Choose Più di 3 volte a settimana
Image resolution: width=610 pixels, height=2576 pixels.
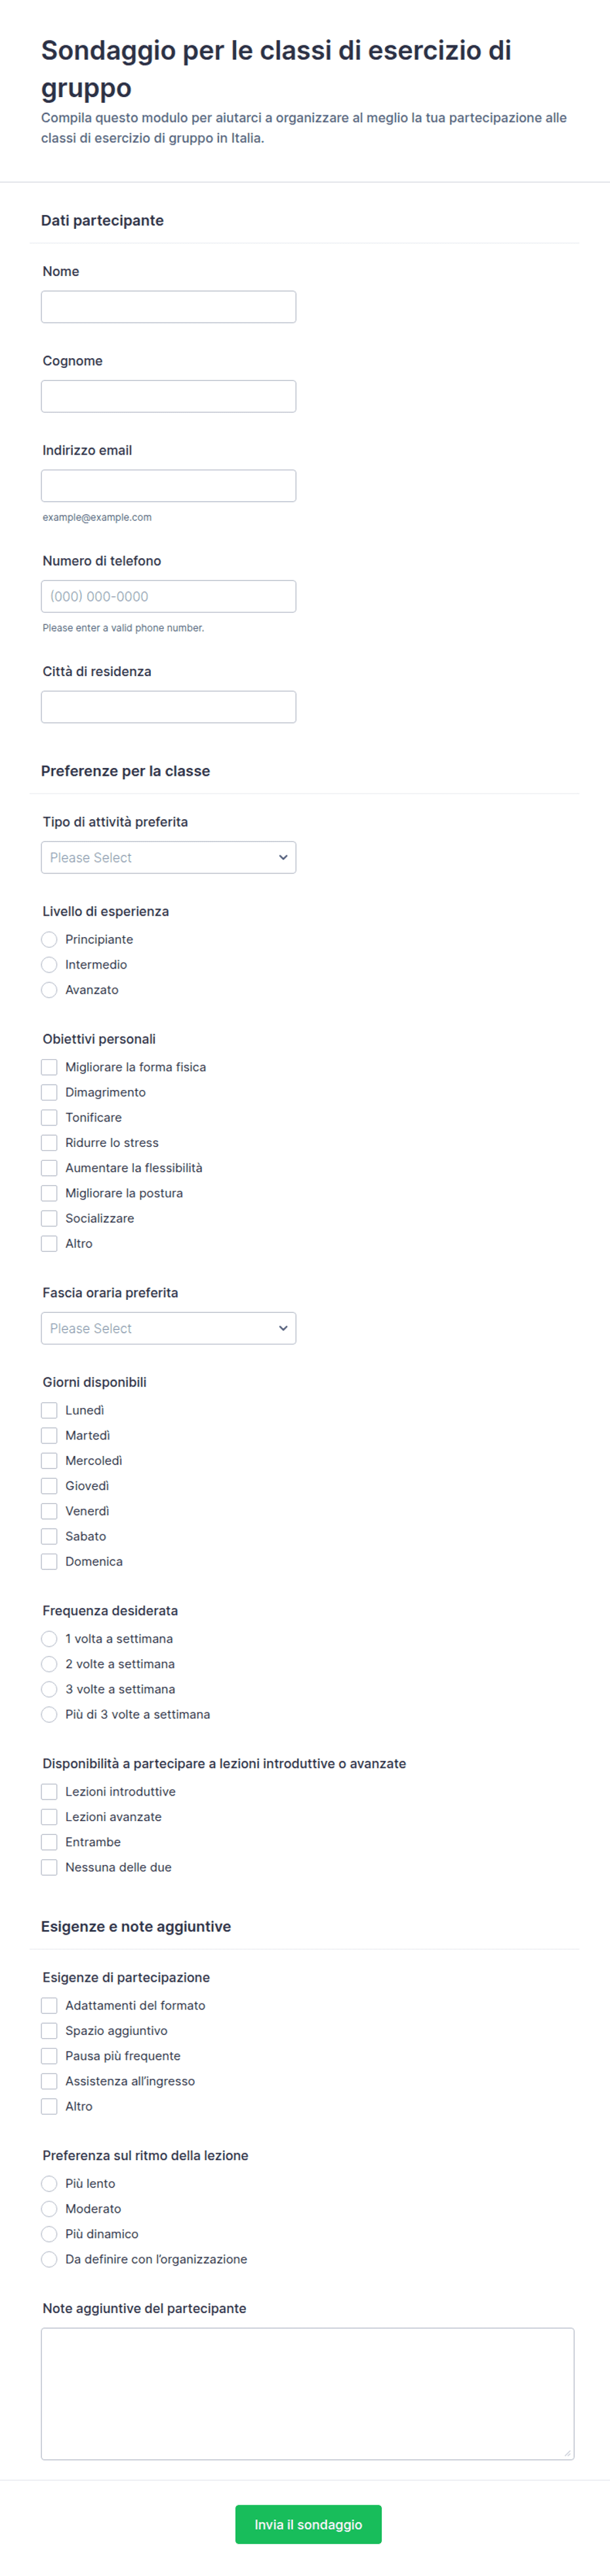49,1714
